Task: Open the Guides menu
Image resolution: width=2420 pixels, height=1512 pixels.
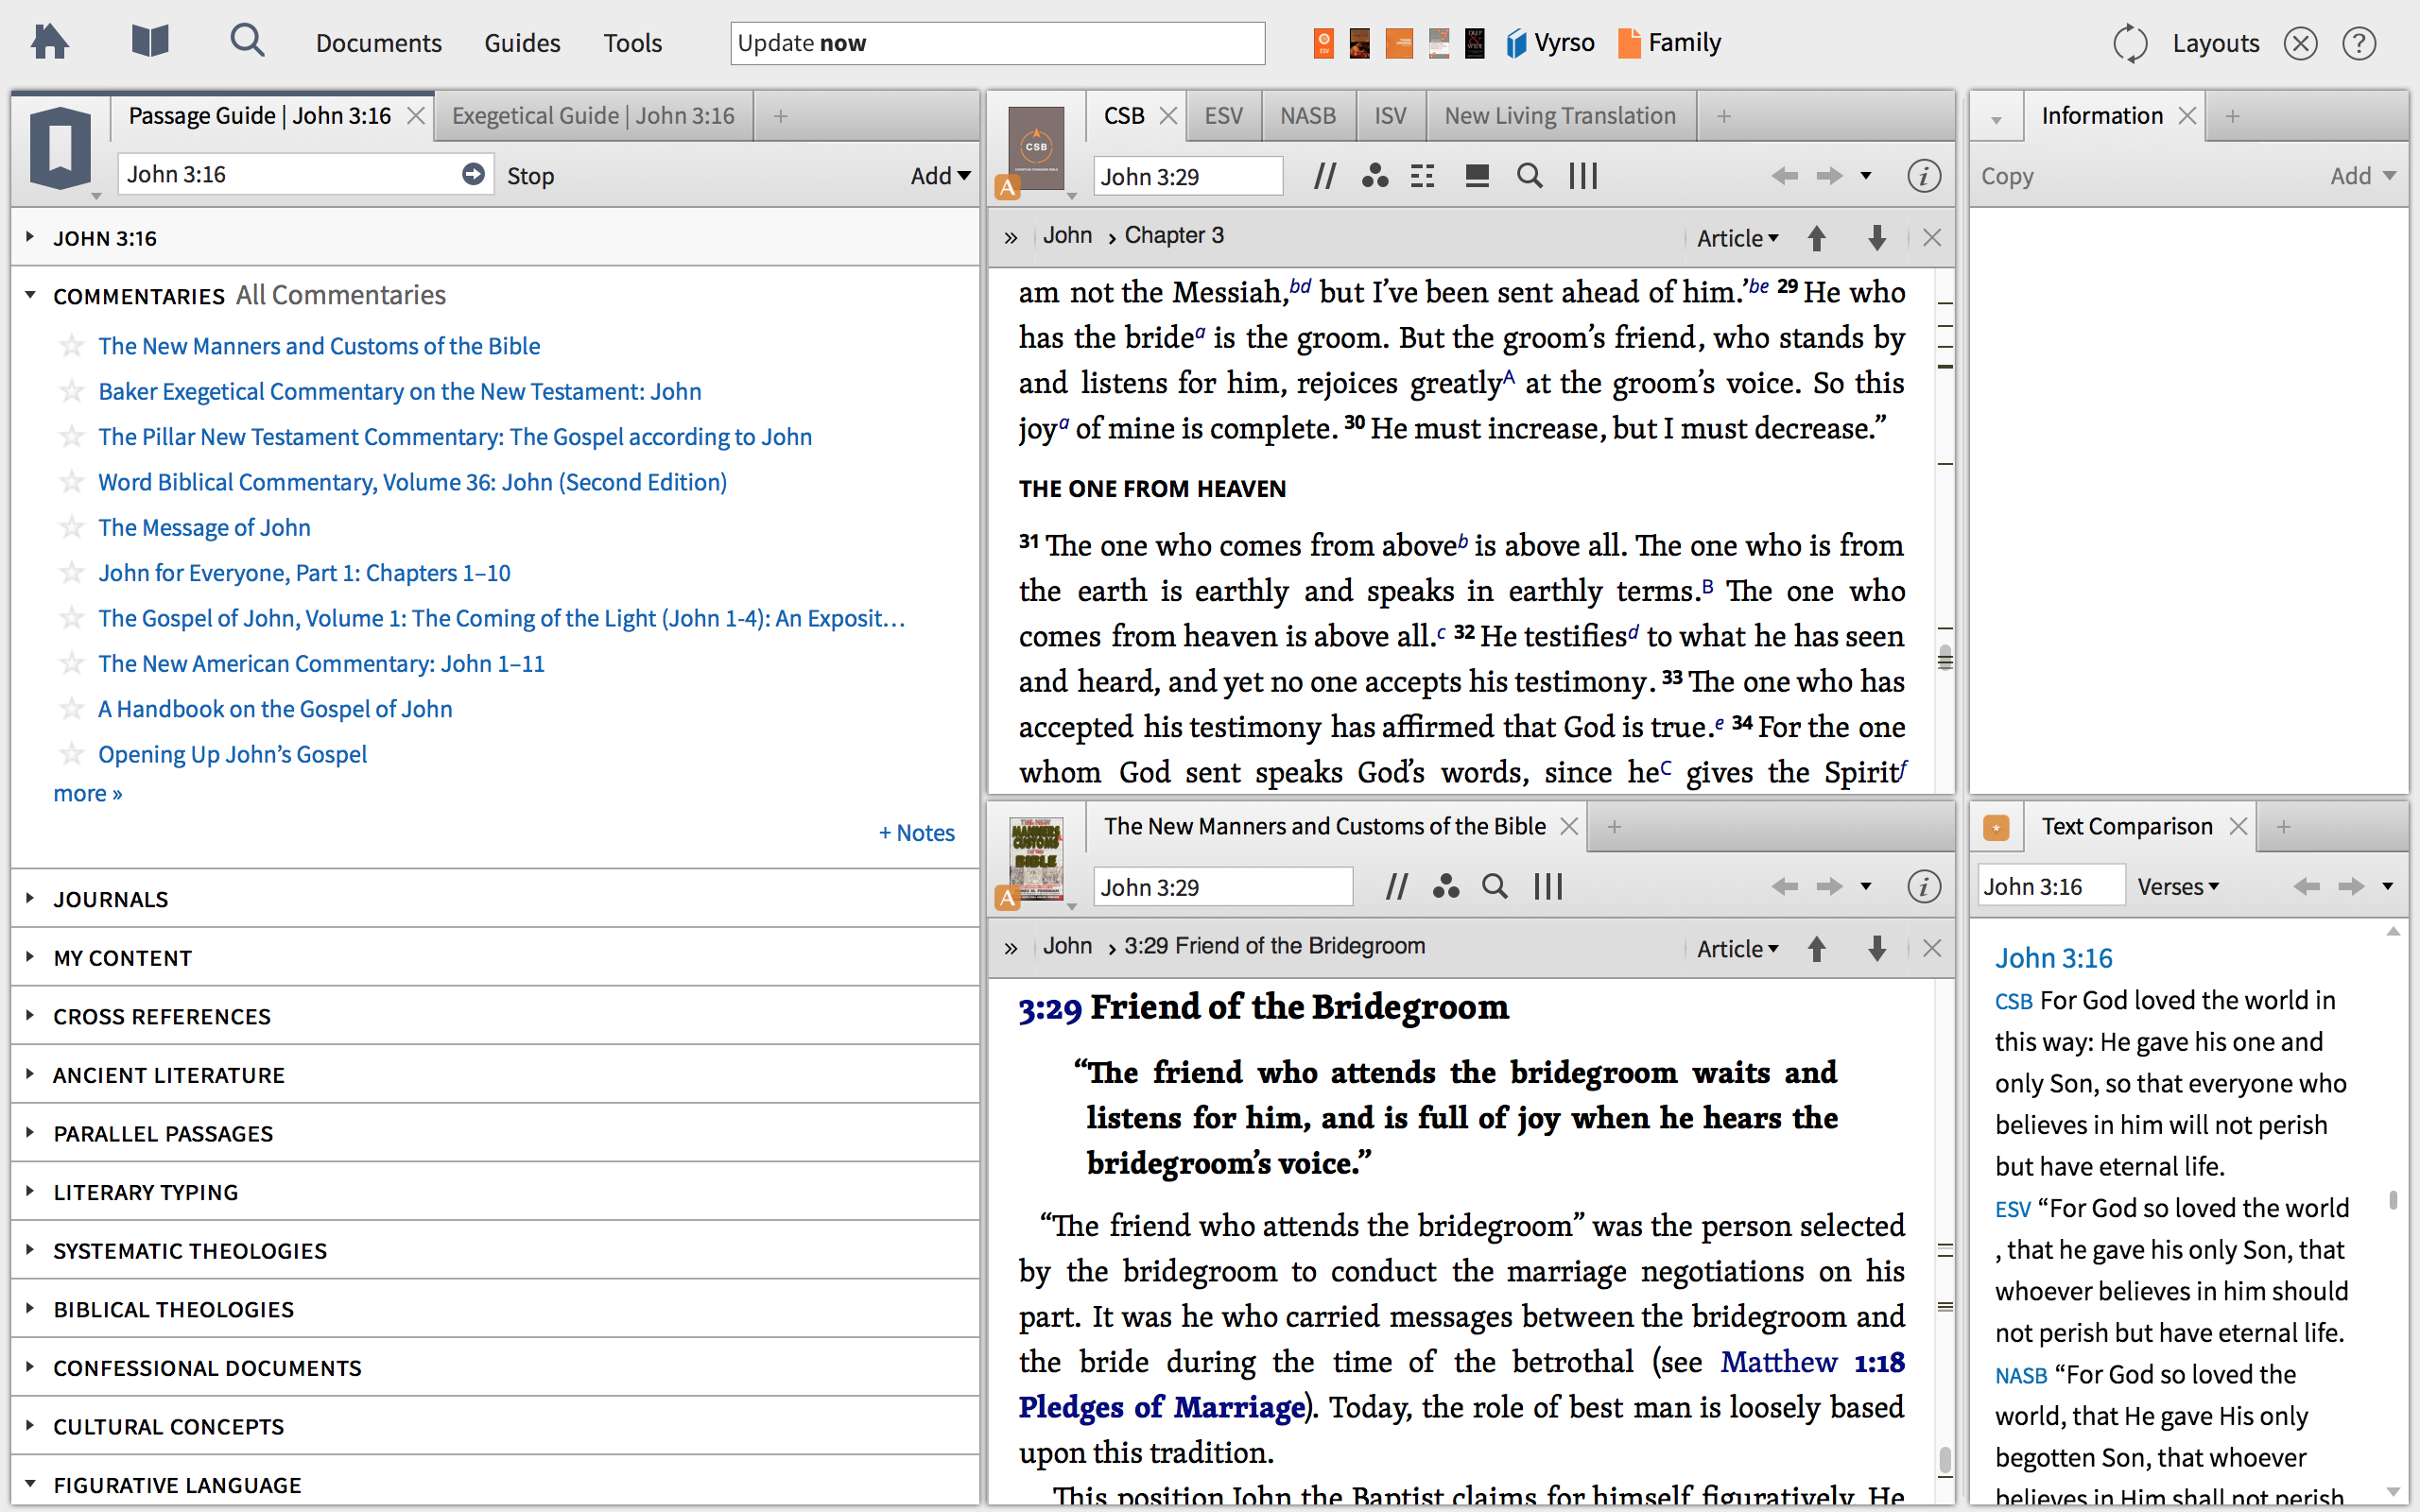Action: click(522, 43)
